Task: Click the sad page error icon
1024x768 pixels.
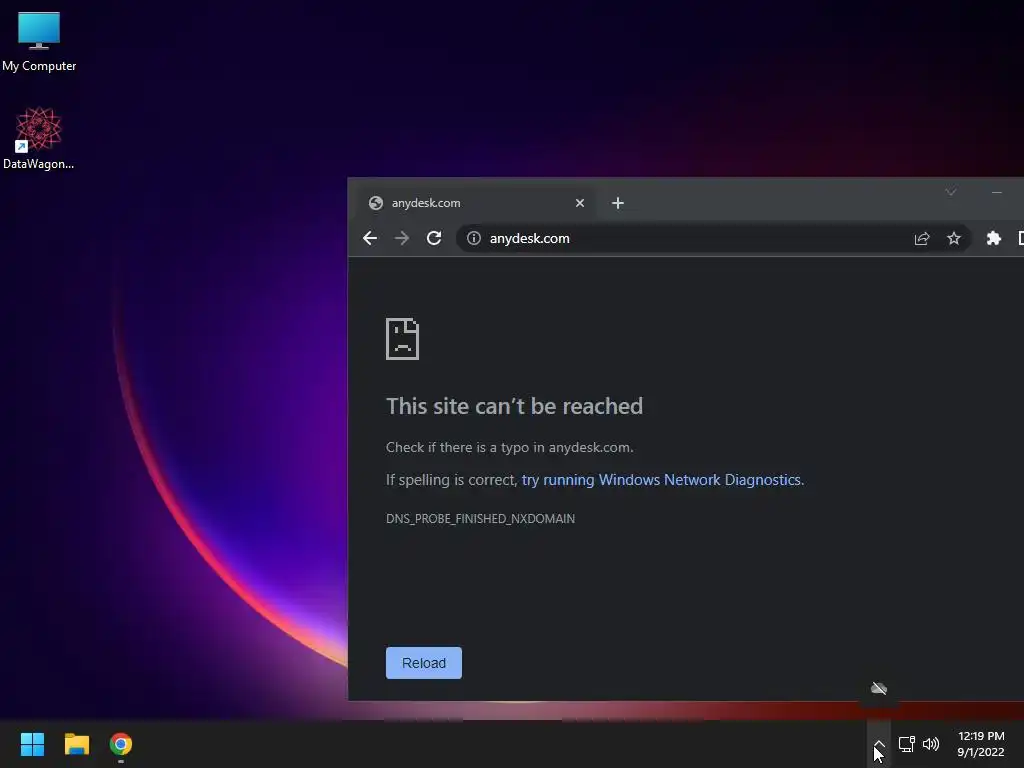Action: (402, 339)
